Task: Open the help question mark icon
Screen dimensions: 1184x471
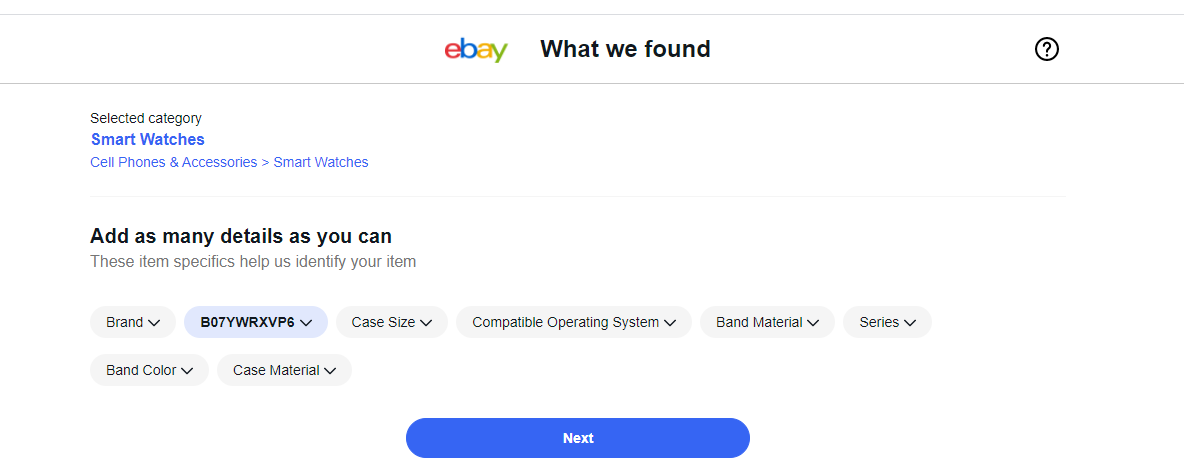Action: pos(1046,49)
